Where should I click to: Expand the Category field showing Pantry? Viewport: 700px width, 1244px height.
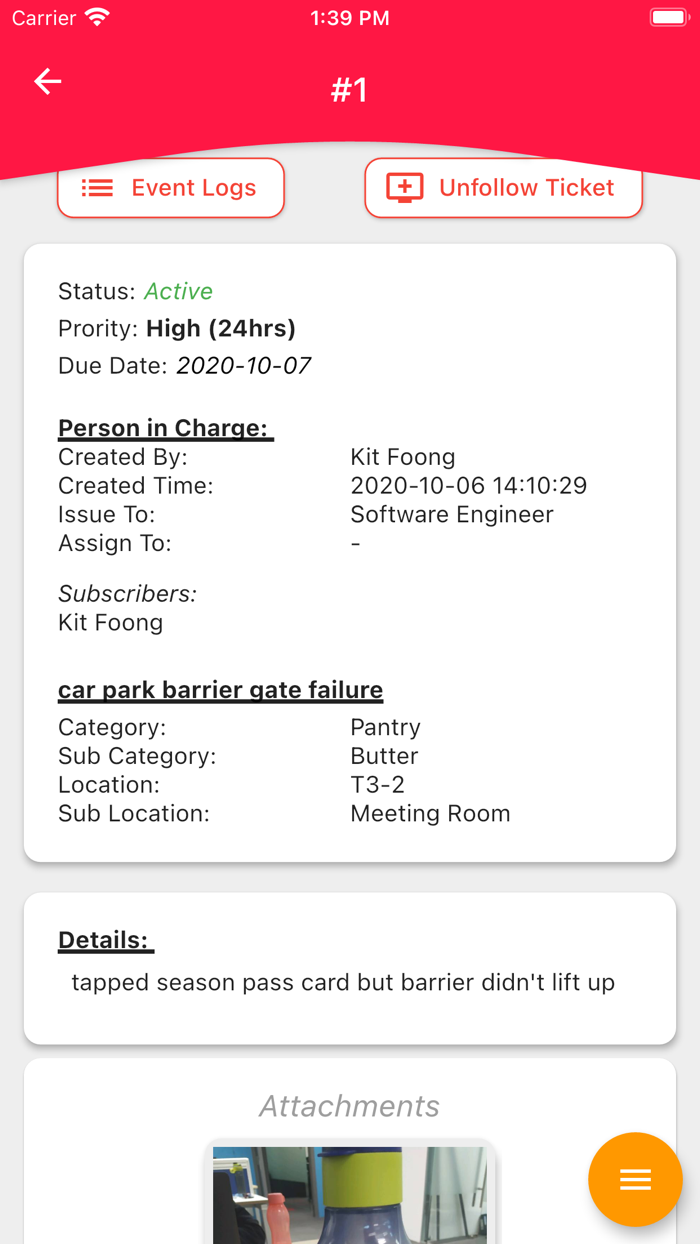(385, 727)
